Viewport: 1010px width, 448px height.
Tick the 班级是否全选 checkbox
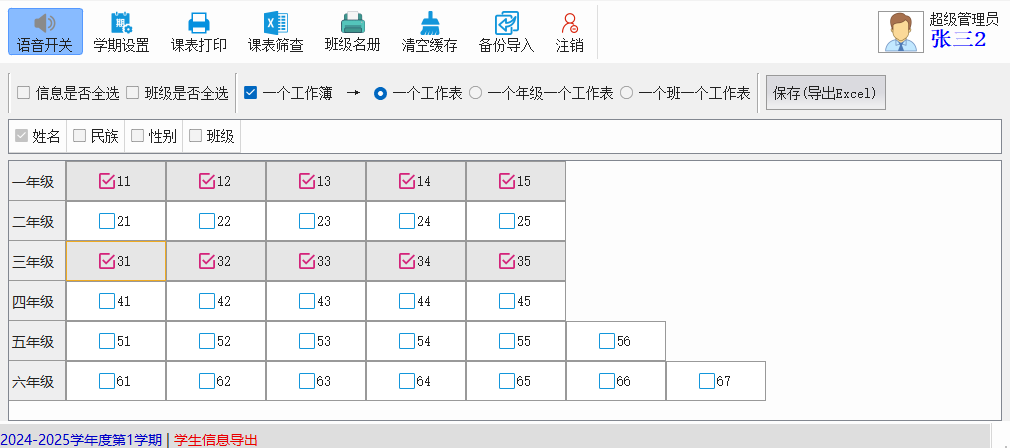point(132,93)
